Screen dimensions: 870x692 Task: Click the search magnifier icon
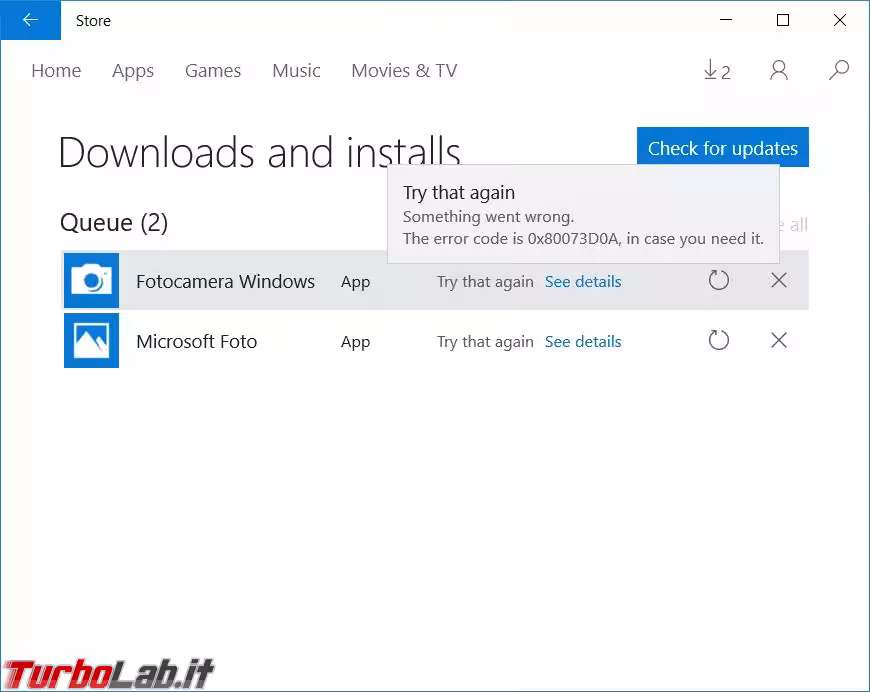[x=839, y=70]
